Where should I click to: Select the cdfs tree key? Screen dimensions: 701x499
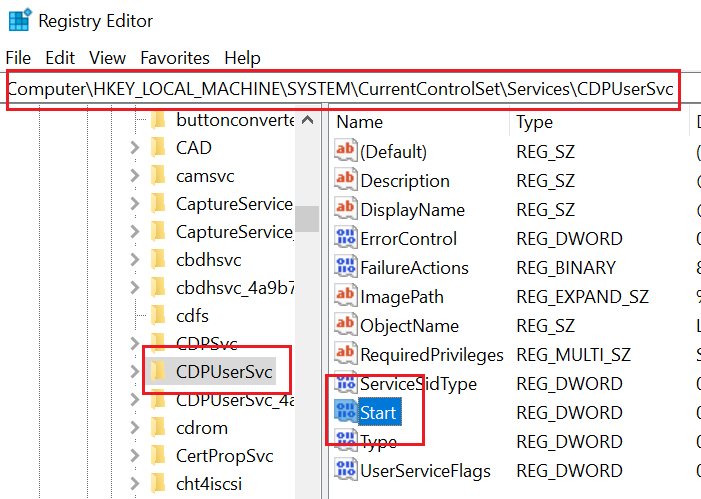[192, 316]
